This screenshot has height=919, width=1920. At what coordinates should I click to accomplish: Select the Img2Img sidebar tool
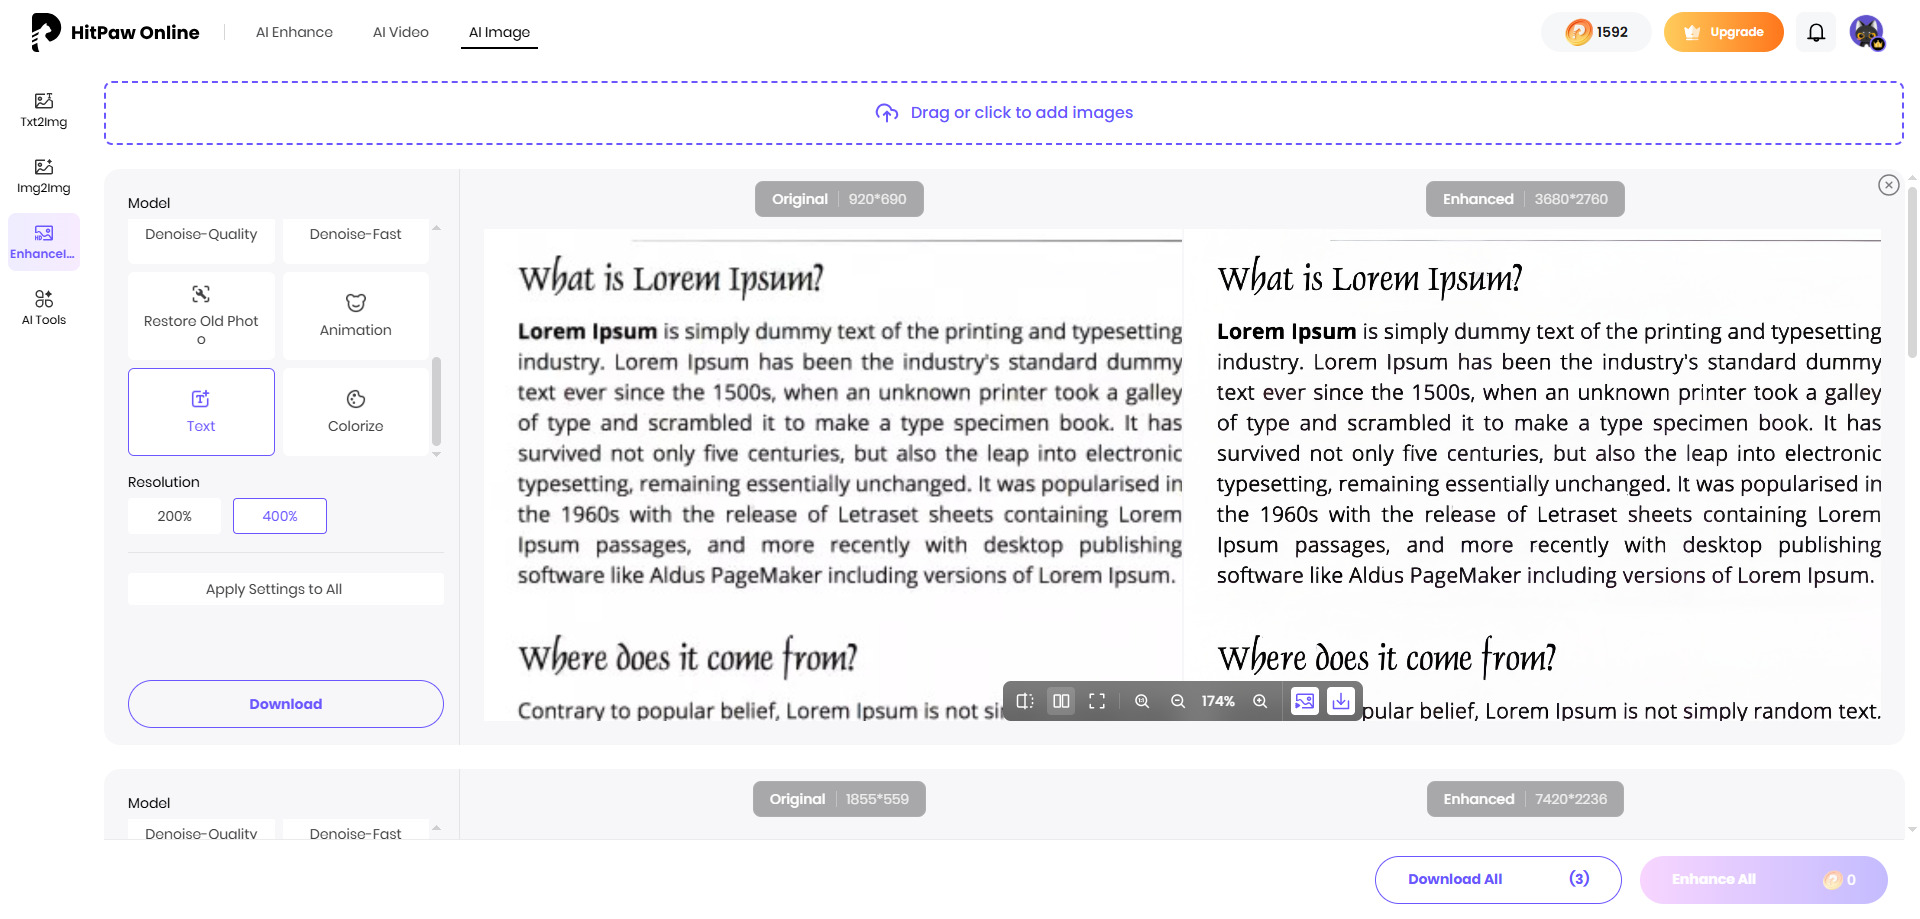point(43,176)
